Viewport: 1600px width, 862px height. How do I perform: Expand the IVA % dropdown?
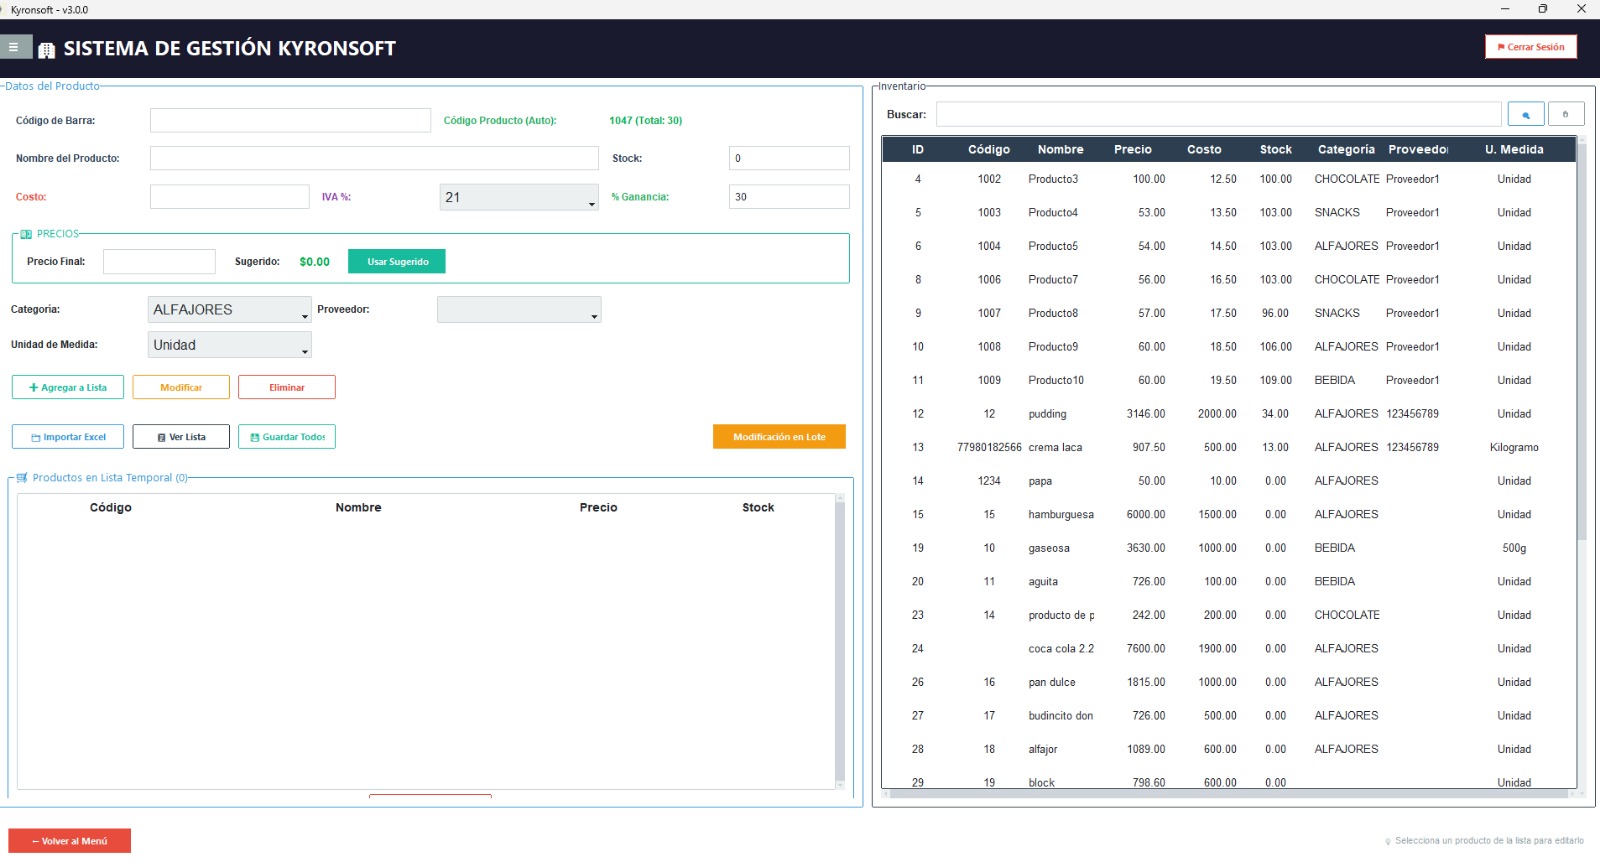(518, 198)
